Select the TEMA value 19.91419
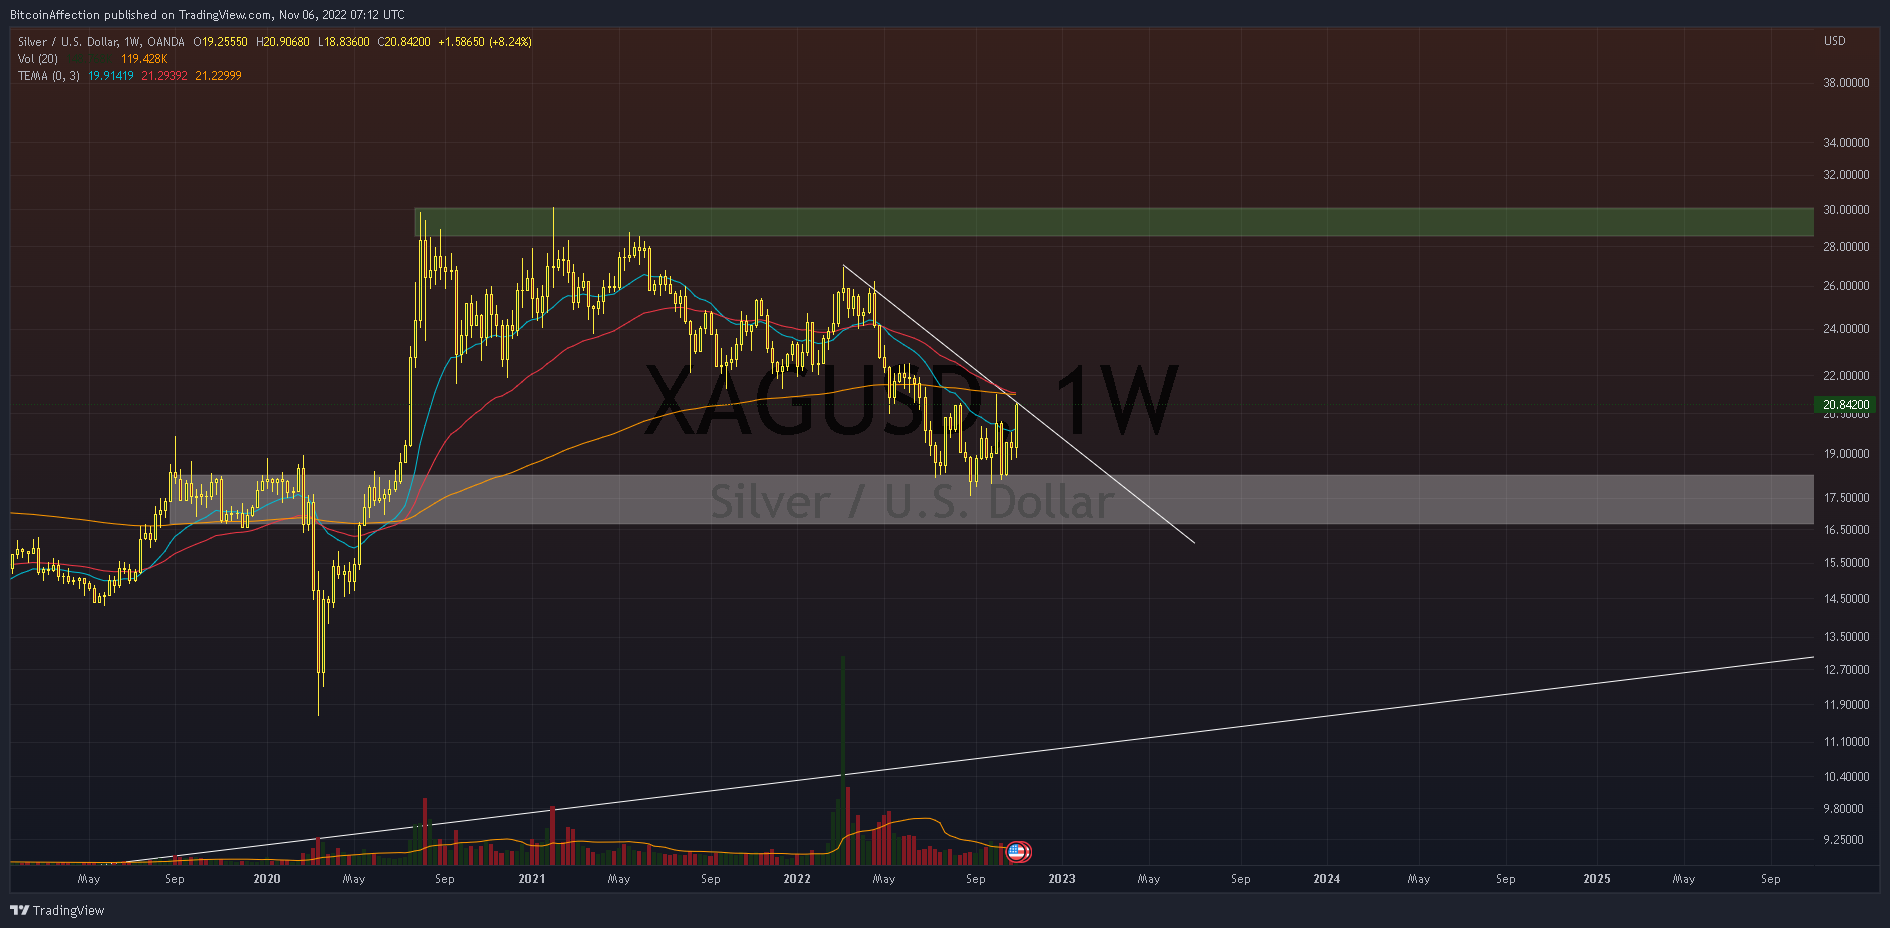 (111, 76)
